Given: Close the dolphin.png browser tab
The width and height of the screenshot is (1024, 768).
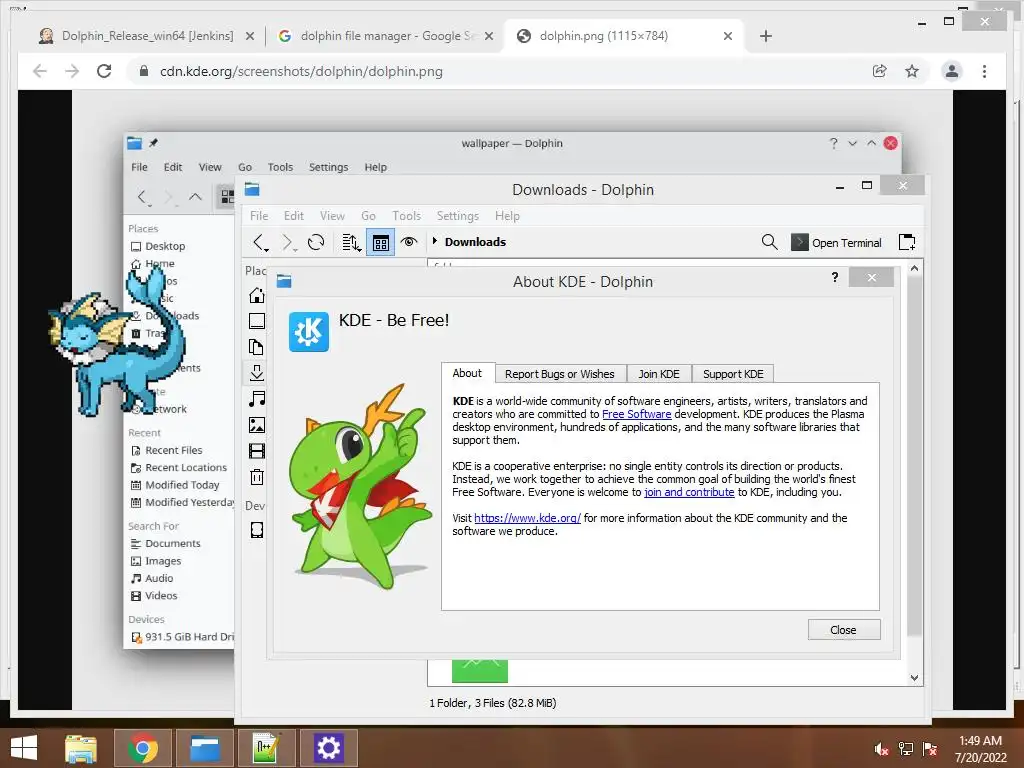Looking at the screenshot, I should (728, 36).
